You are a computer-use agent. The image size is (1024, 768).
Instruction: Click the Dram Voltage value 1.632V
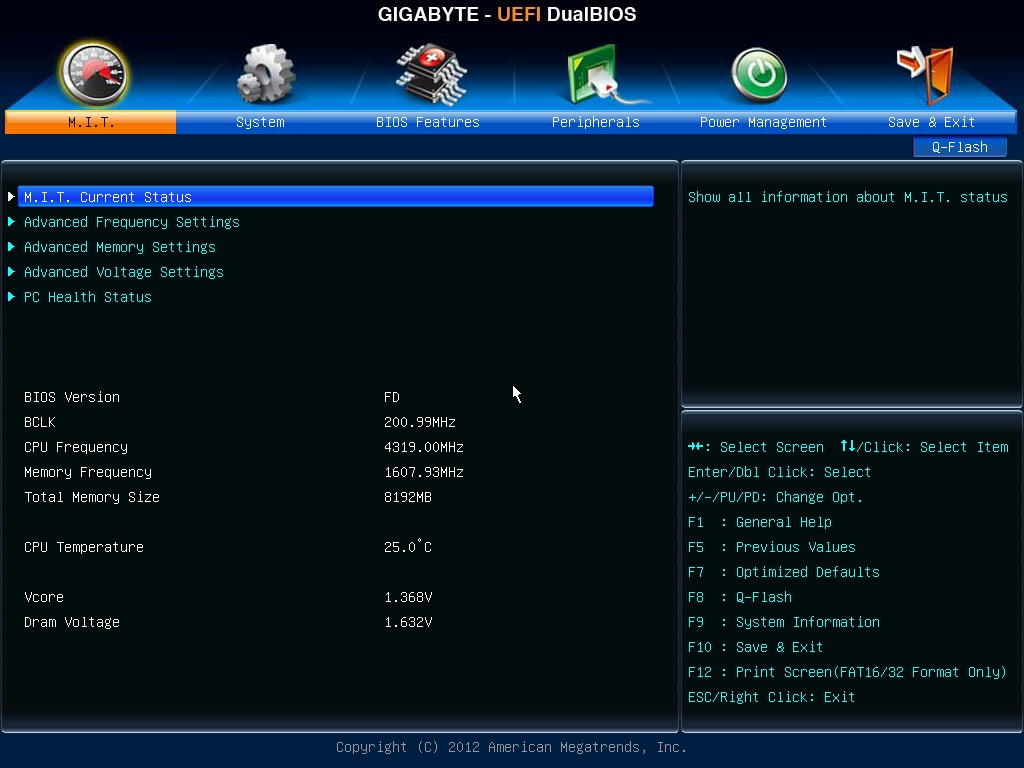408,622
